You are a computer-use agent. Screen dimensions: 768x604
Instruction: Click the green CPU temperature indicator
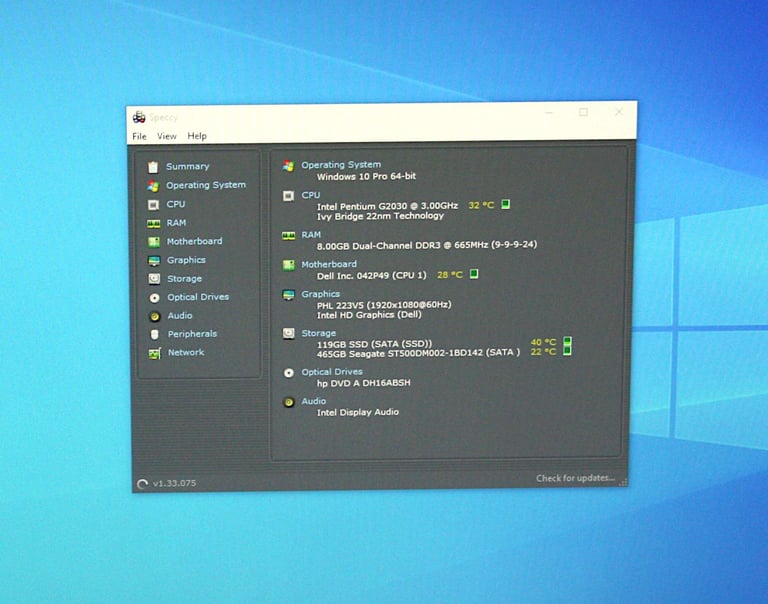tap(505, 204)
